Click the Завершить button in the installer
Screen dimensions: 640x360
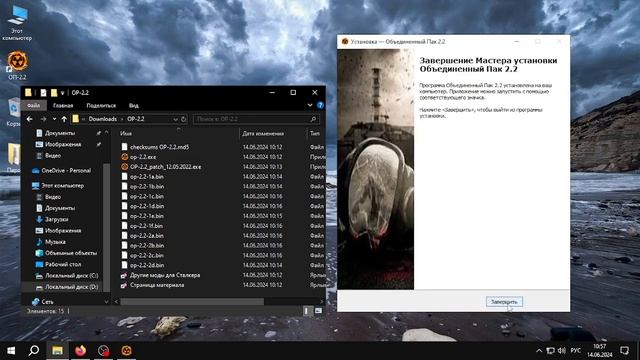click(x=504, y=302)
